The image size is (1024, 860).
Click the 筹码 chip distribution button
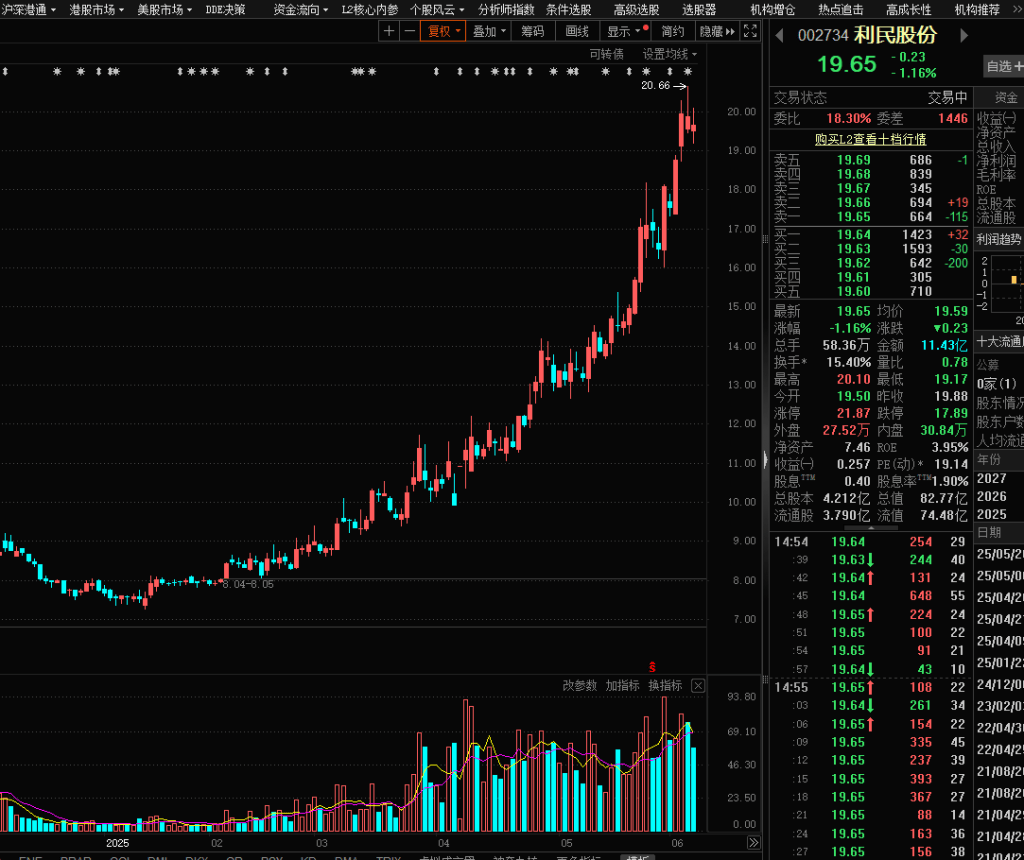[533, 31]
